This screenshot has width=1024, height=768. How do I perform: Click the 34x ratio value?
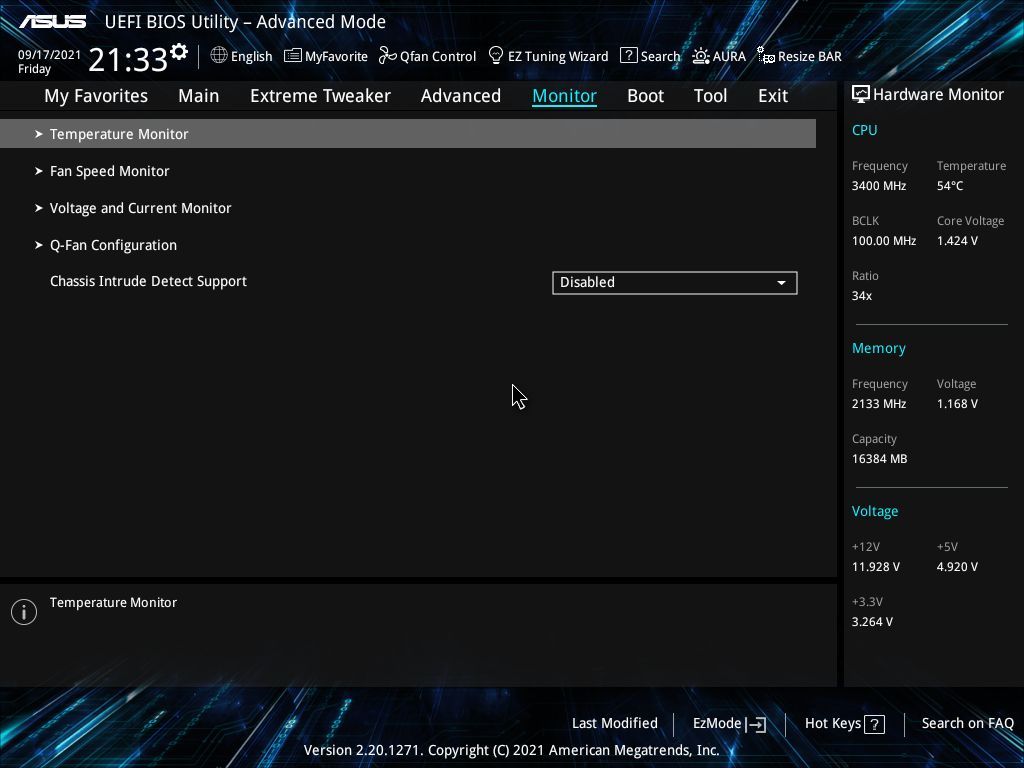tap(861, 296)
